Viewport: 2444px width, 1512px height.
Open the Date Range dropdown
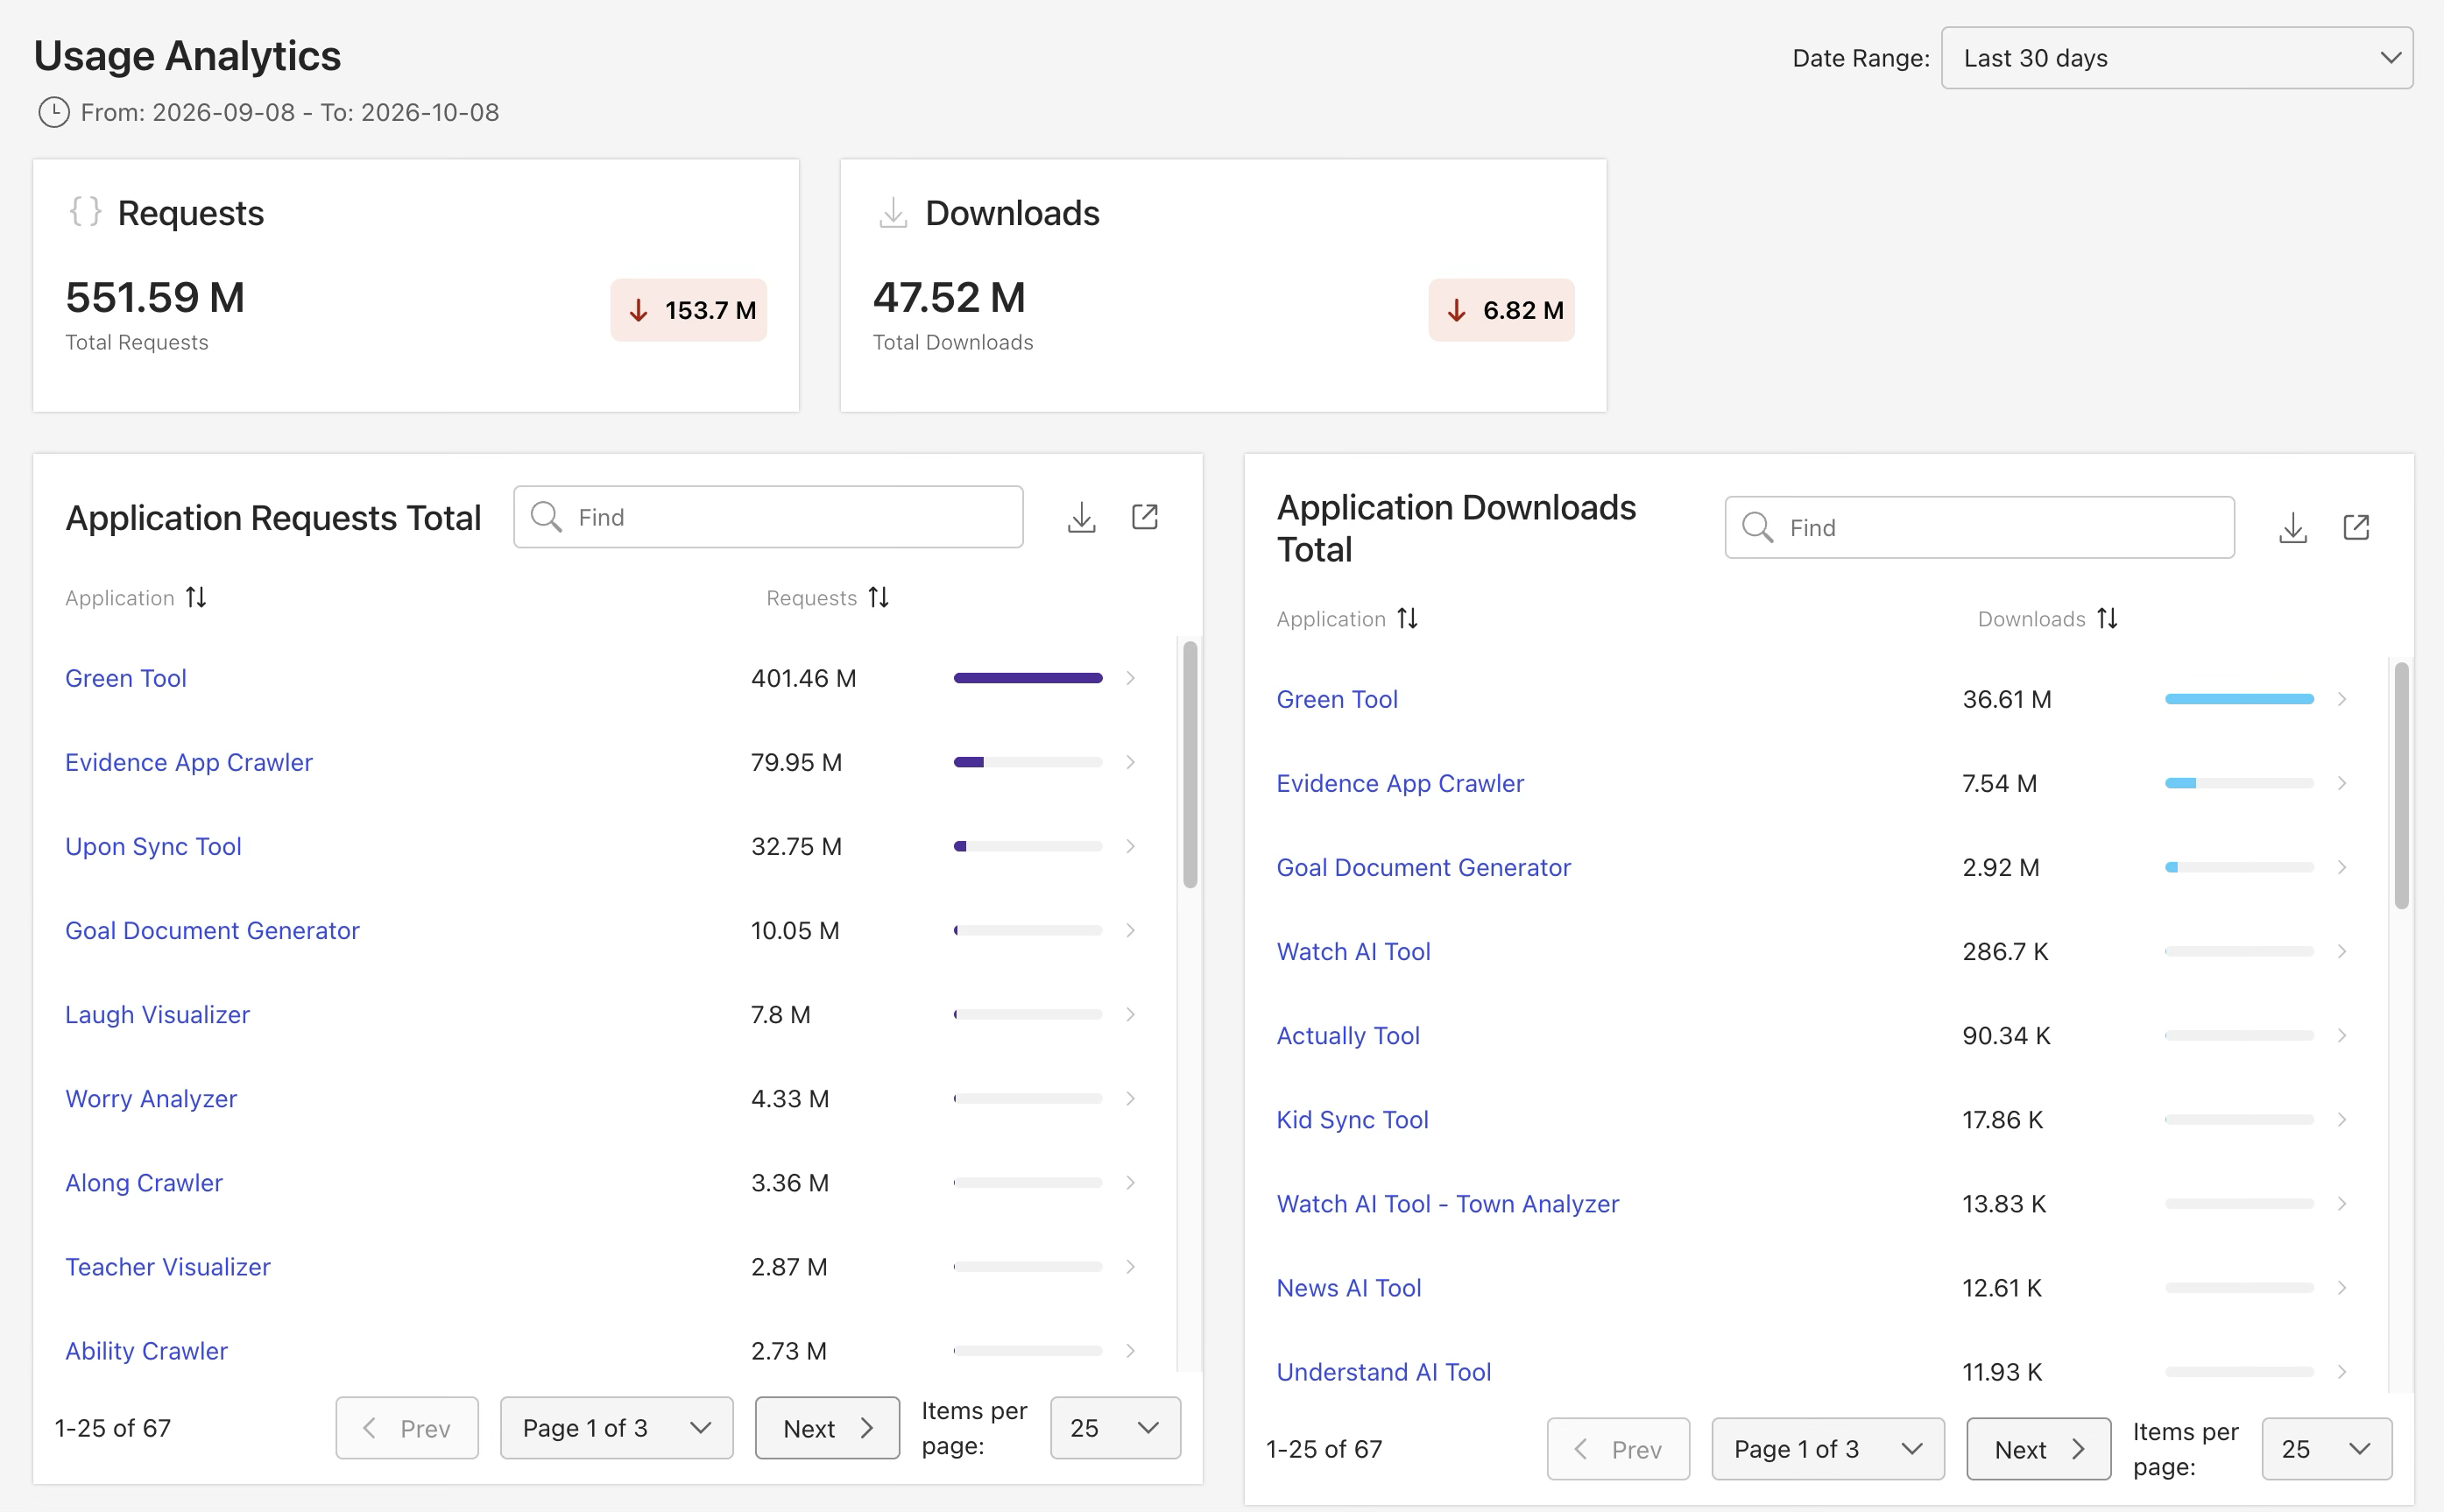2177,58
